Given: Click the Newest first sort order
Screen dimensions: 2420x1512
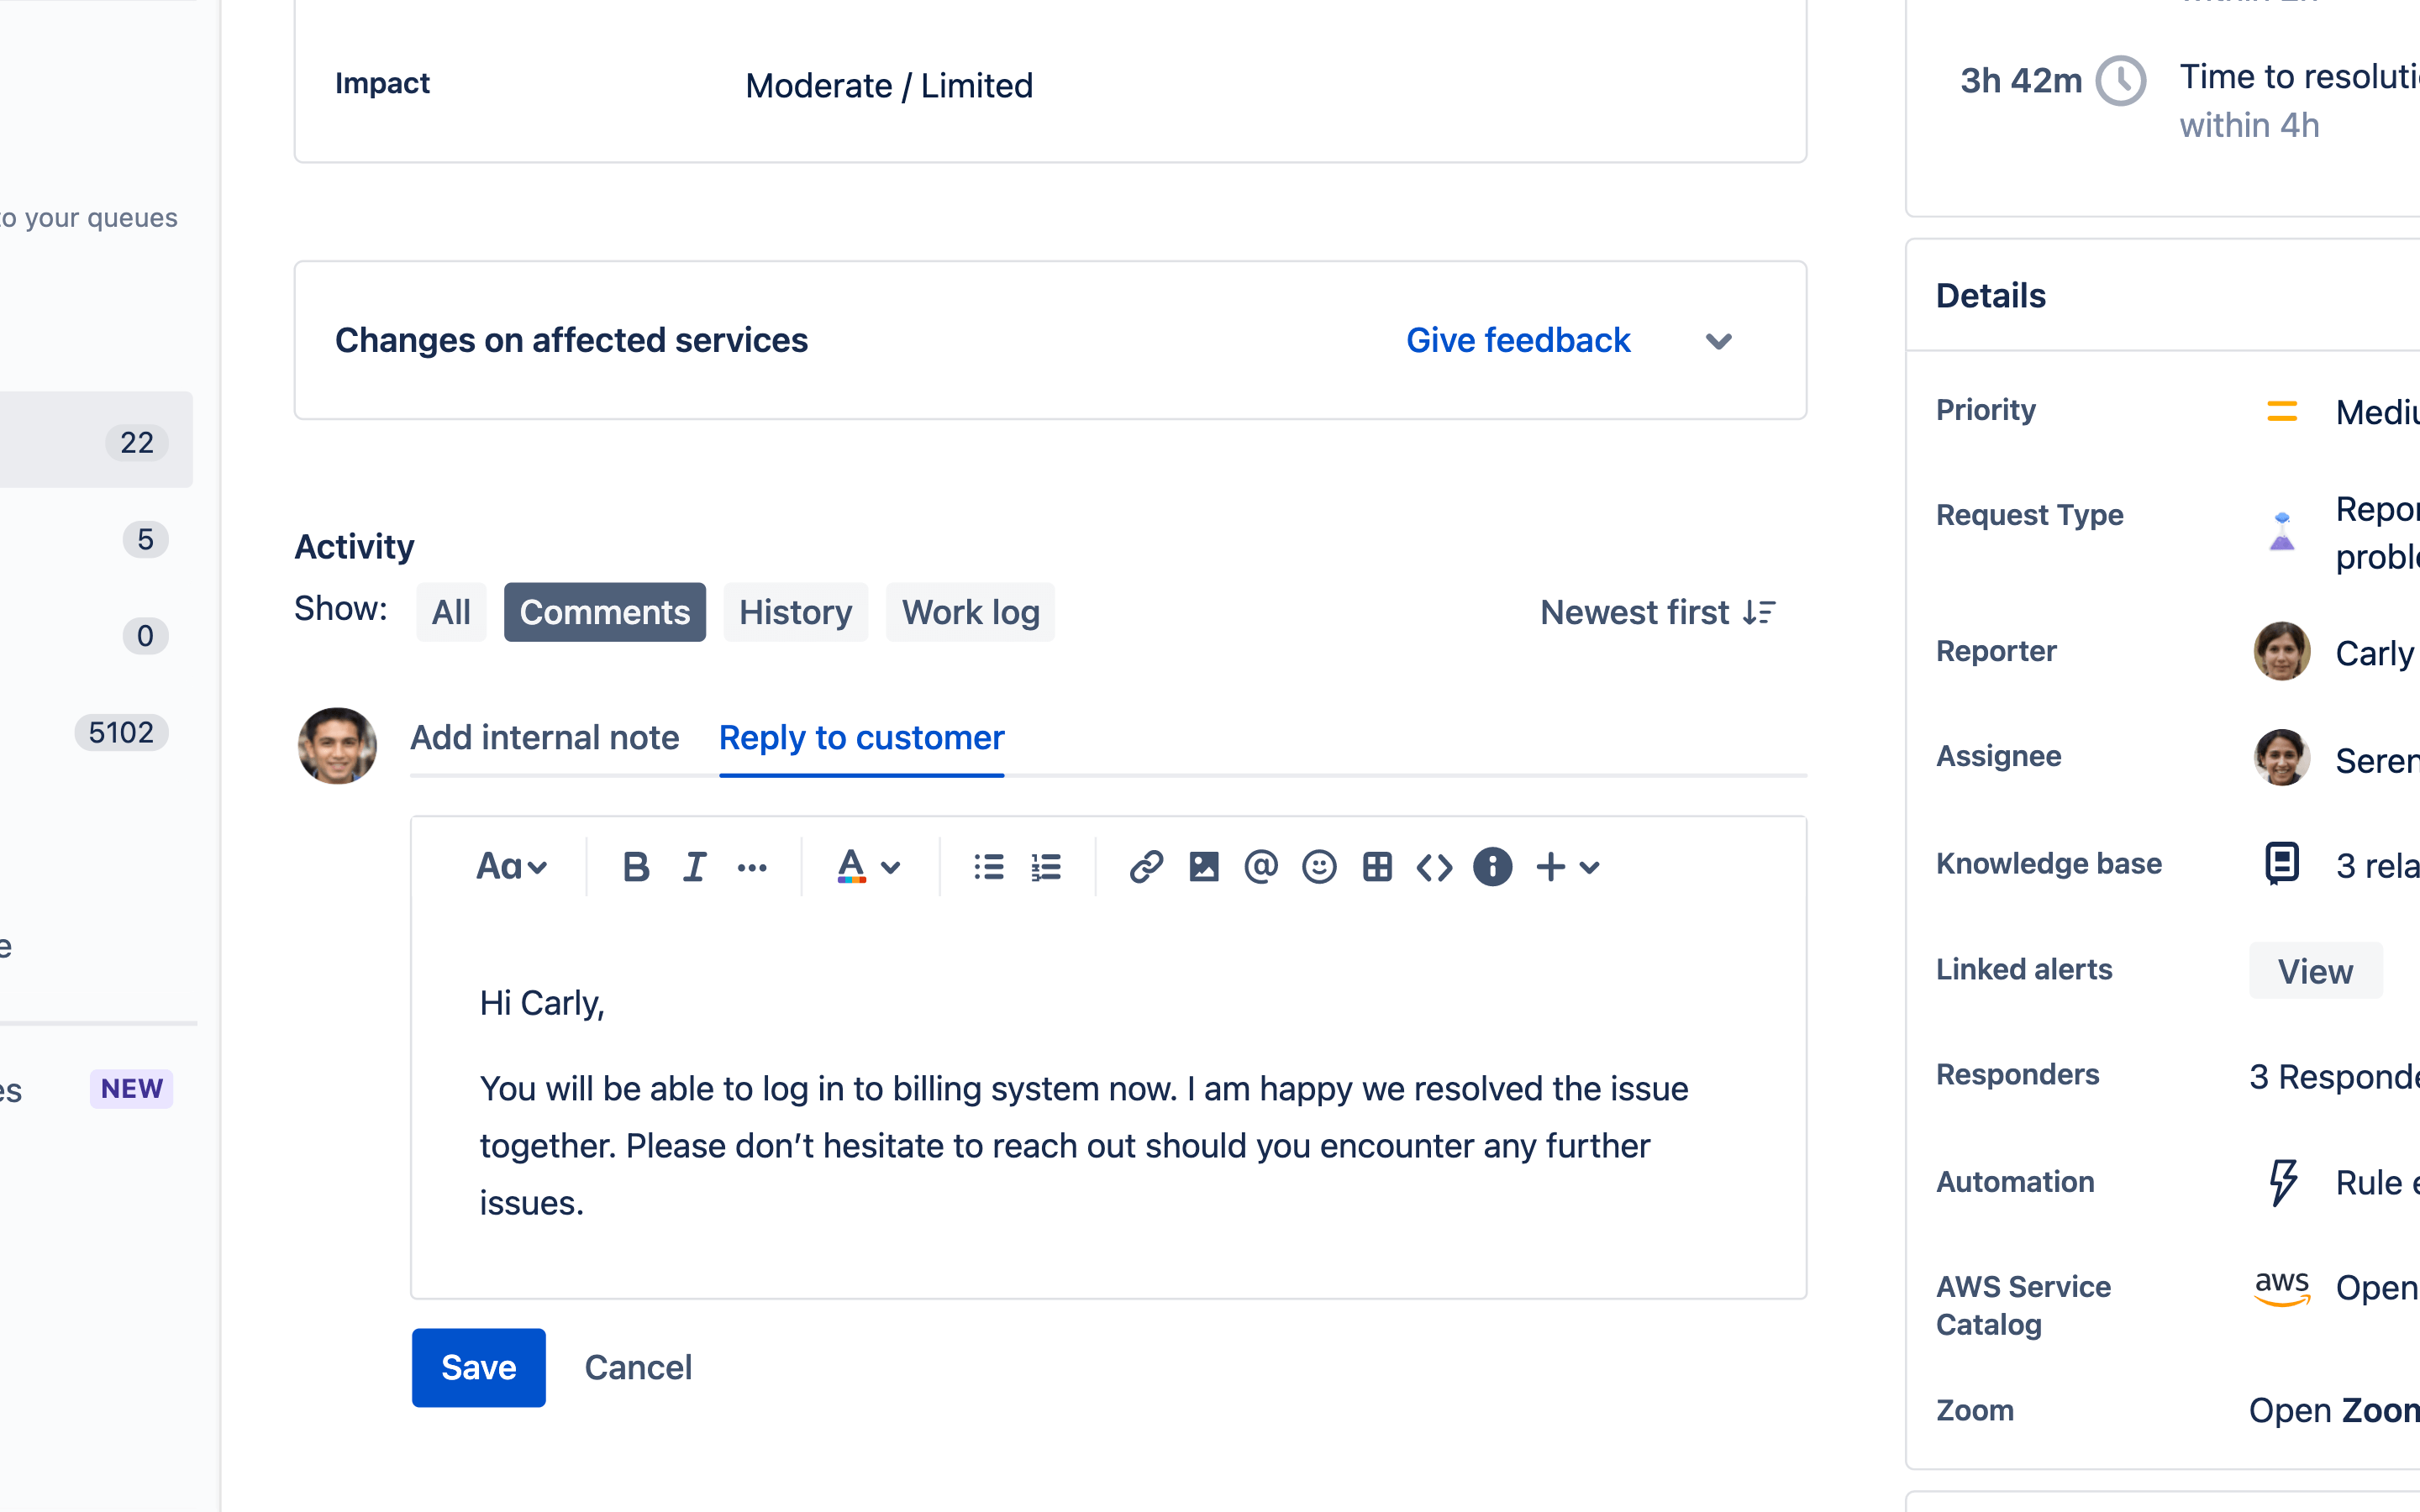Looking at the screenshot, I should tap(1655, 612).
